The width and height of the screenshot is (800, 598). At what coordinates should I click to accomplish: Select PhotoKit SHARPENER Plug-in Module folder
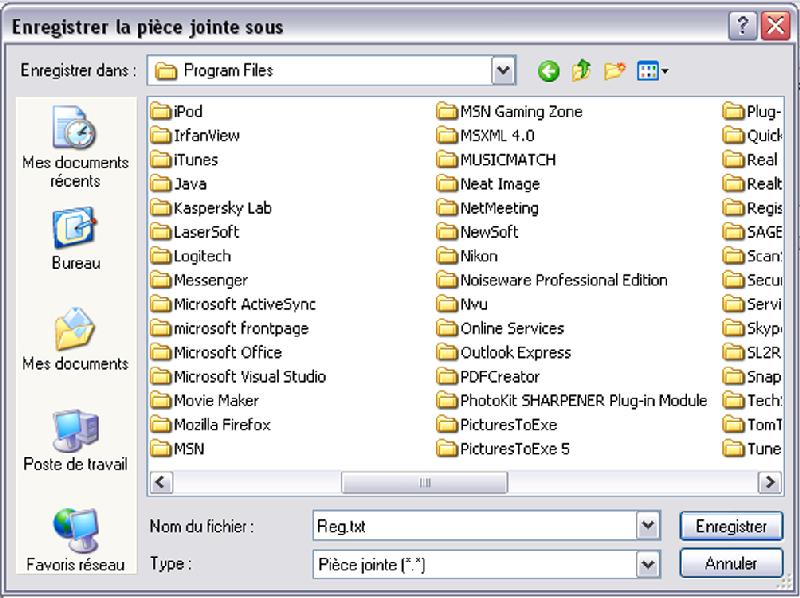coord(584,401)
